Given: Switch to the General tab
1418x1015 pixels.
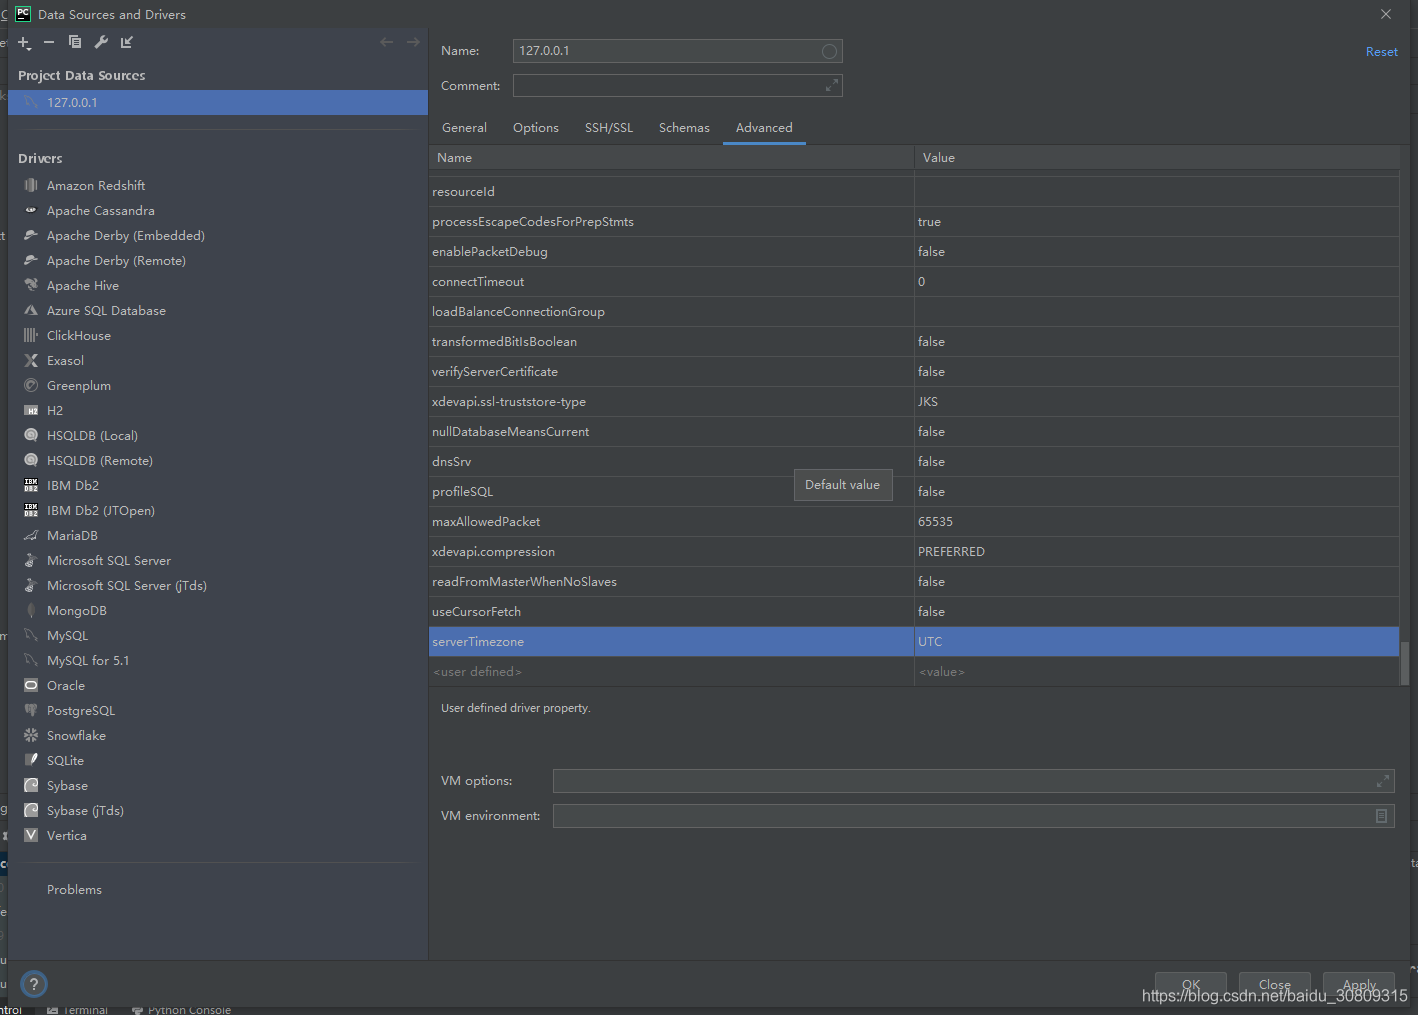Looking at the screenshot, I should pos(464,128).
